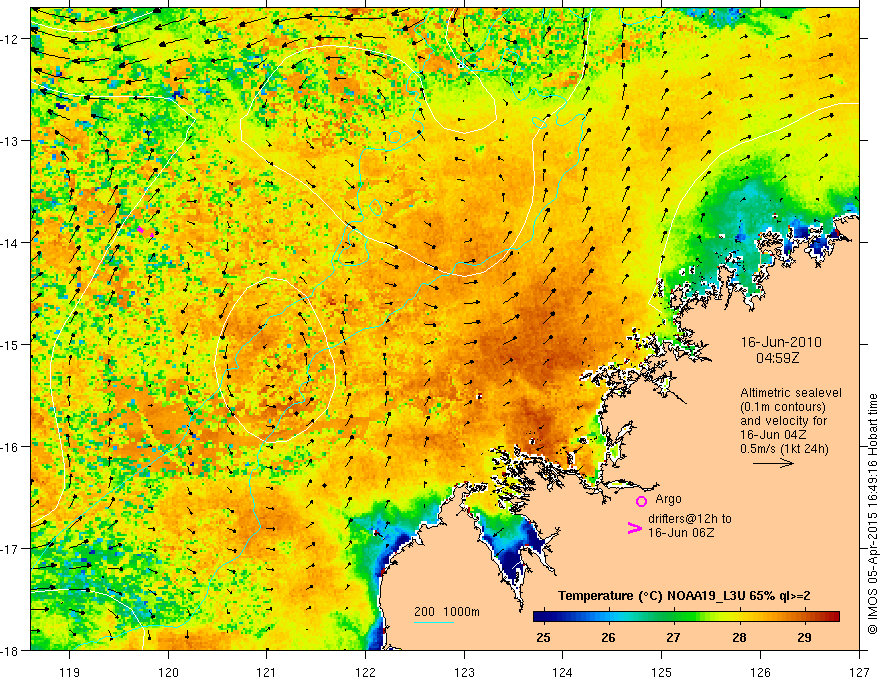
Task: Click the longitude label 122
Action: pyautogui.click(x=365, y=673)
